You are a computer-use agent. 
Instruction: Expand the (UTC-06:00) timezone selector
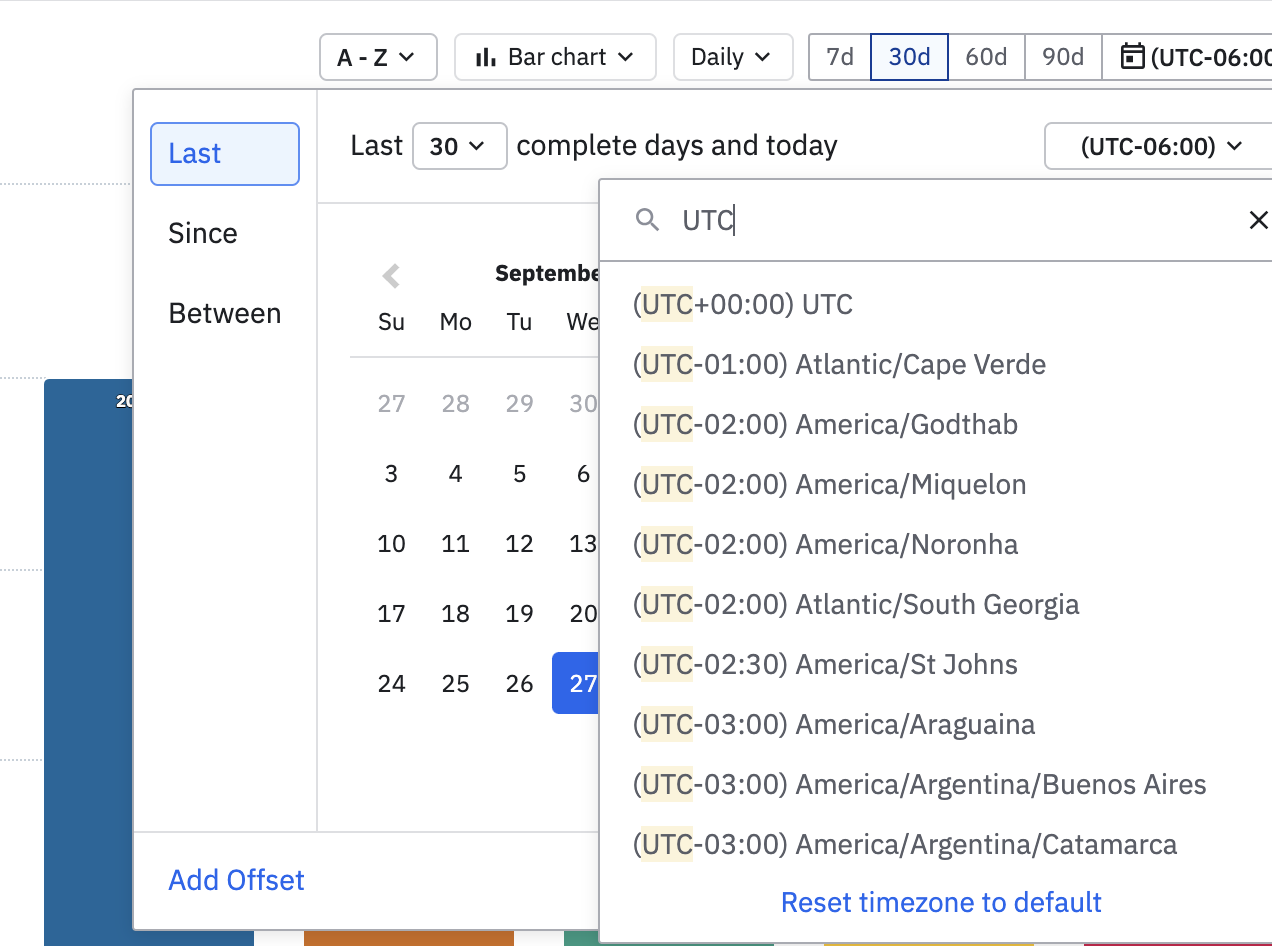[x=1160, y=146]
